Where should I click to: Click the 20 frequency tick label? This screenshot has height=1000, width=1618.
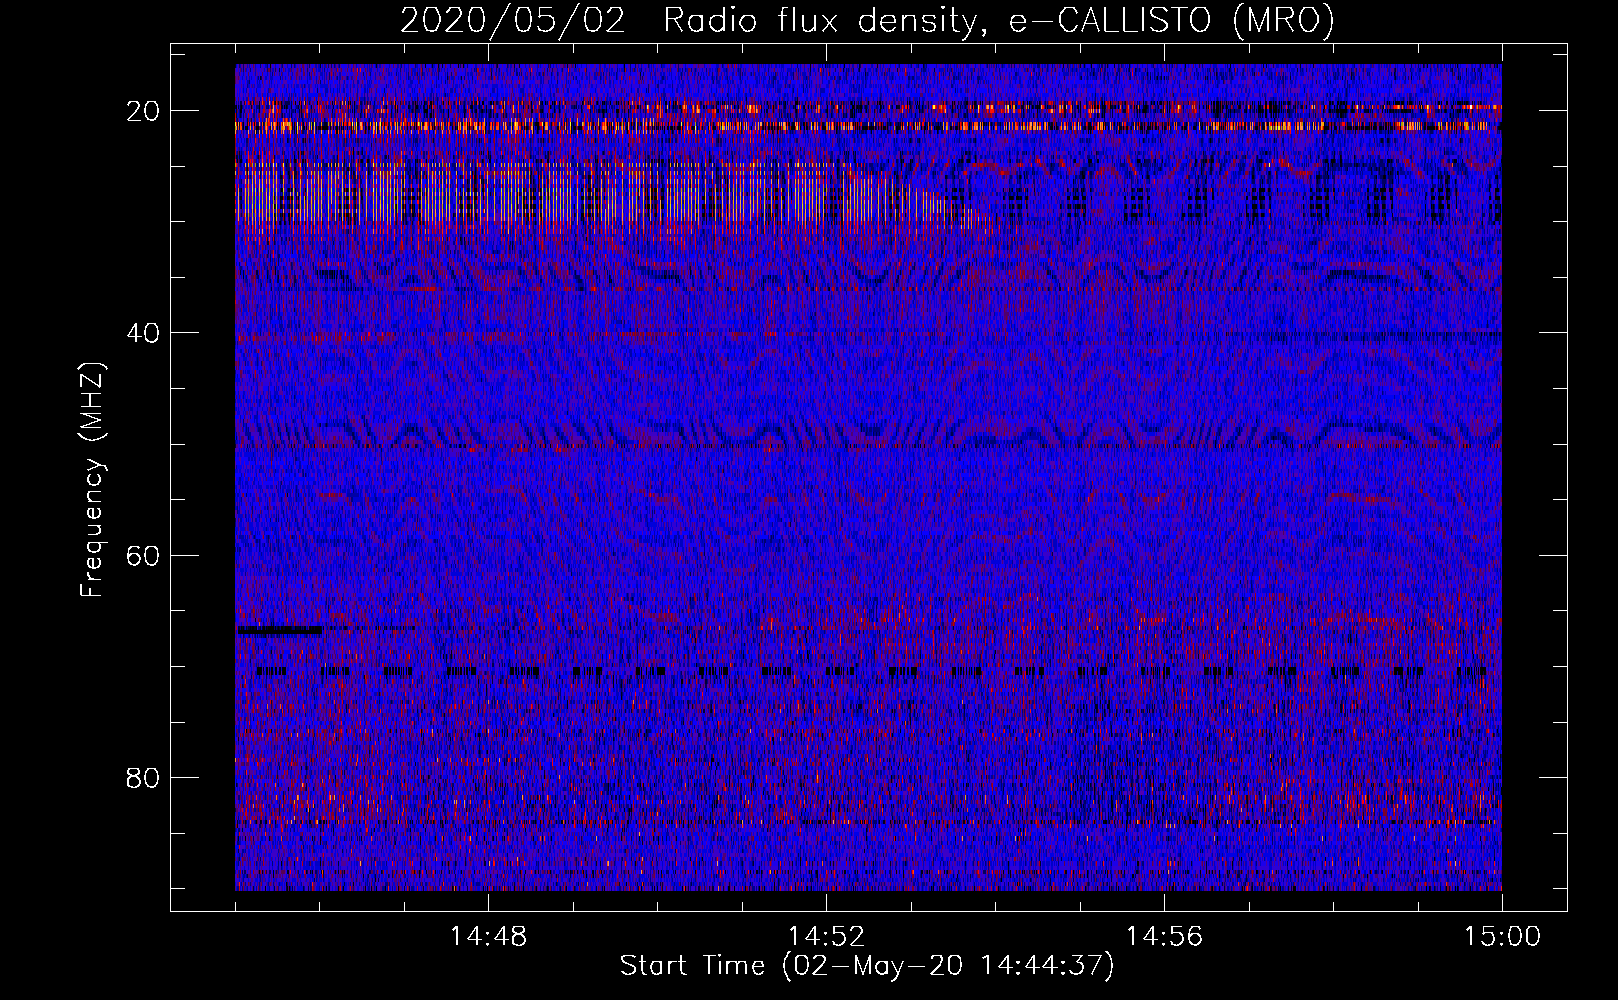pyautogui.click(x=144, y=111)
